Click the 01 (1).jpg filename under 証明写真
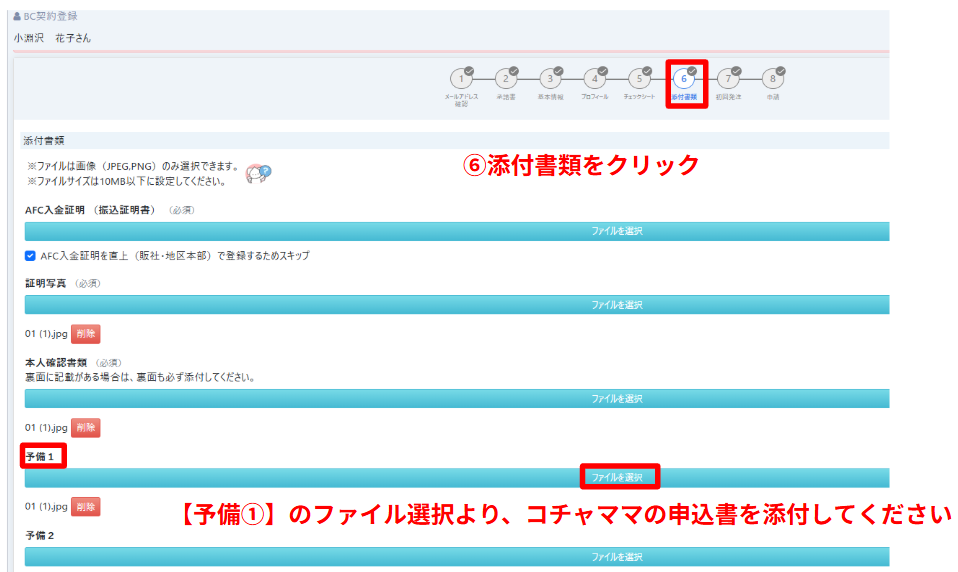Viewport: 958px width, 572px height. point(46,334)
